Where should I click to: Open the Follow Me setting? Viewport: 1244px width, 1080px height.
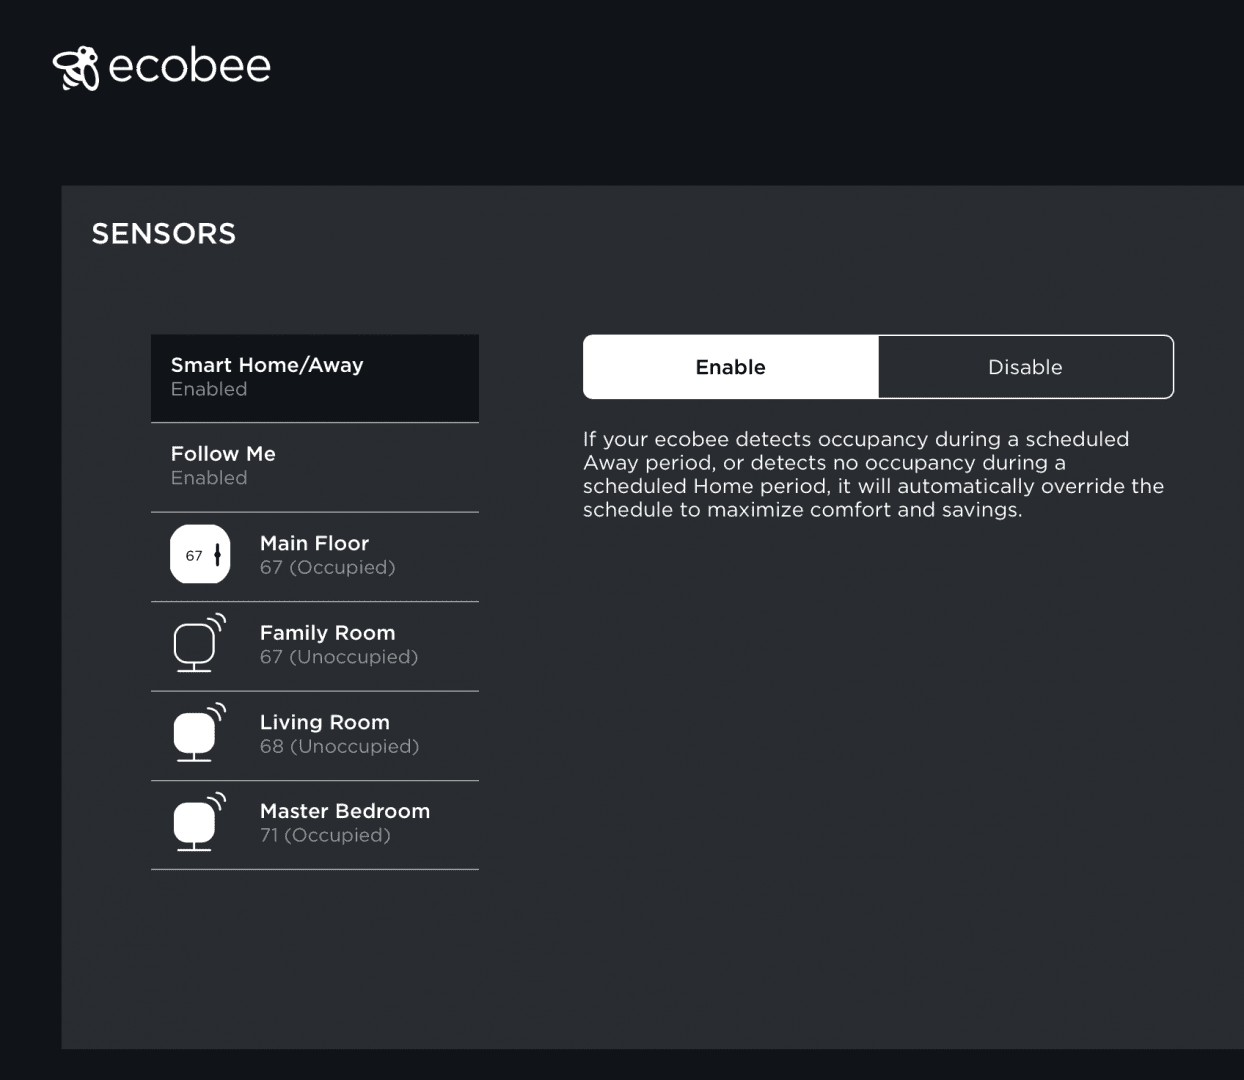(x=315, y=467)
